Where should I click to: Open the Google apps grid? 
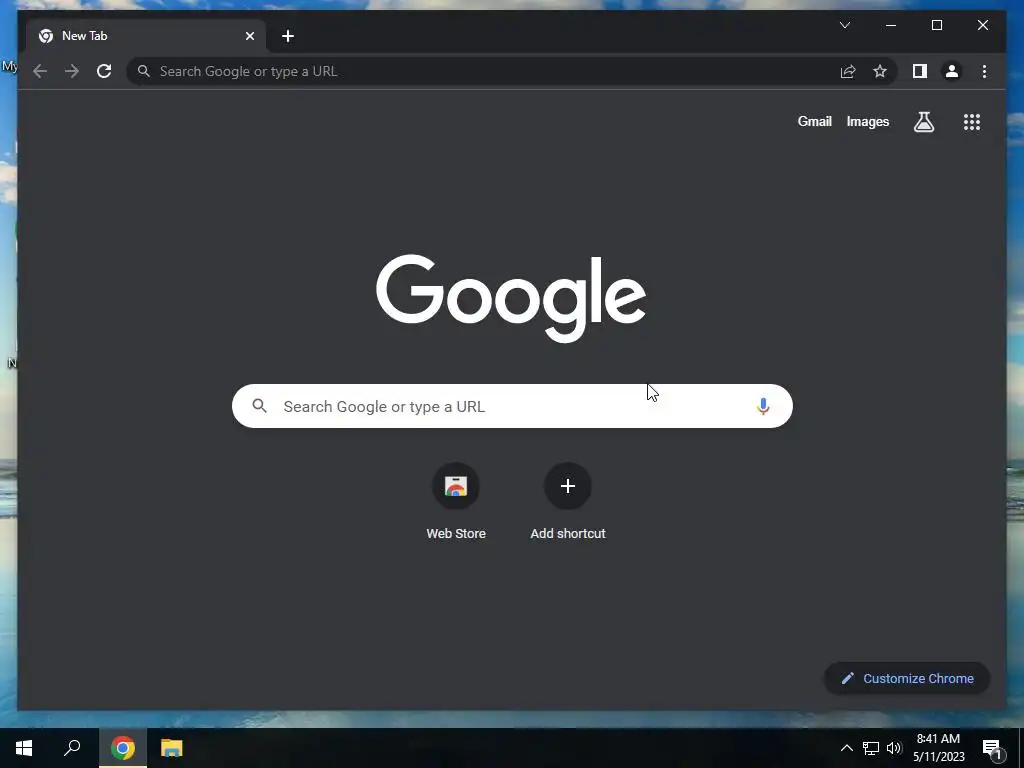point(972,121)
